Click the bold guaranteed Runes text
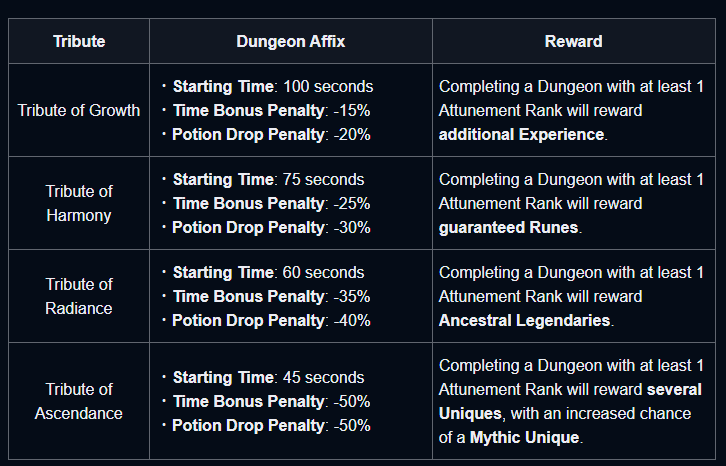The height and width of the screenshot is (466, 726). [508, 227]
